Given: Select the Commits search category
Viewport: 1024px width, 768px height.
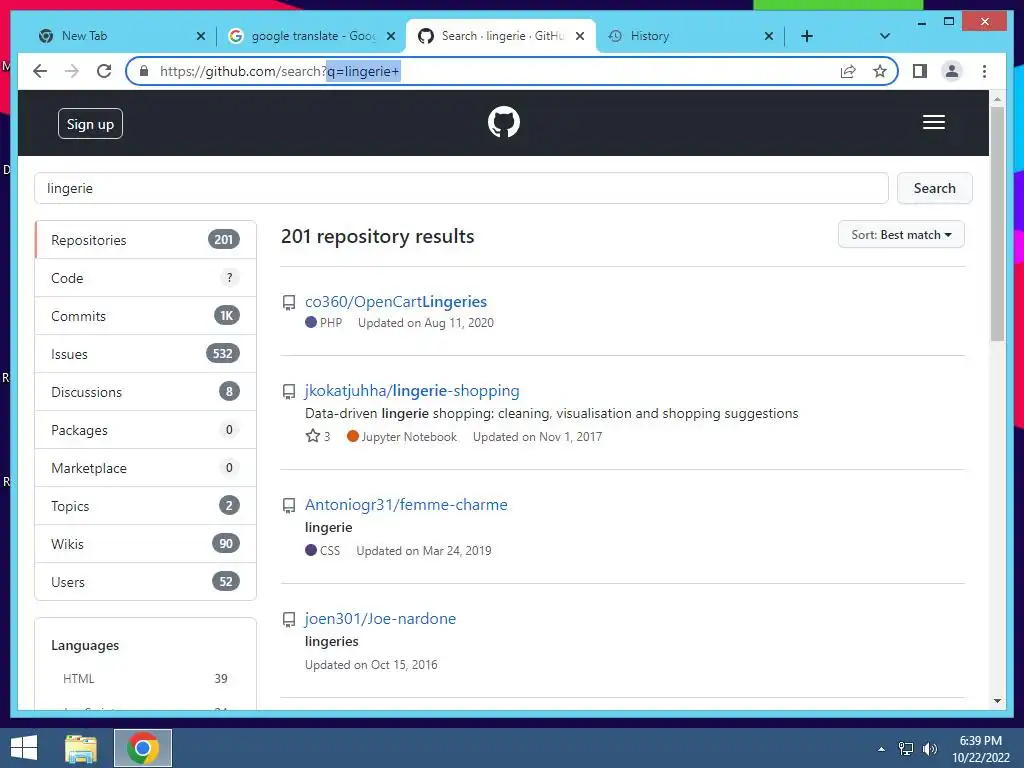Looking at the screenshot, I should click(146, 316).
